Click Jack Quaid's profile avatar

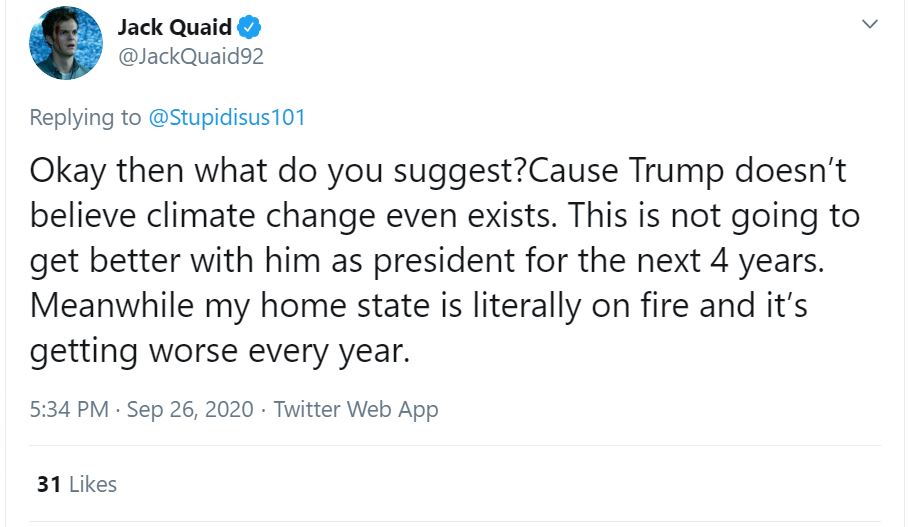[x=66, y=43]
